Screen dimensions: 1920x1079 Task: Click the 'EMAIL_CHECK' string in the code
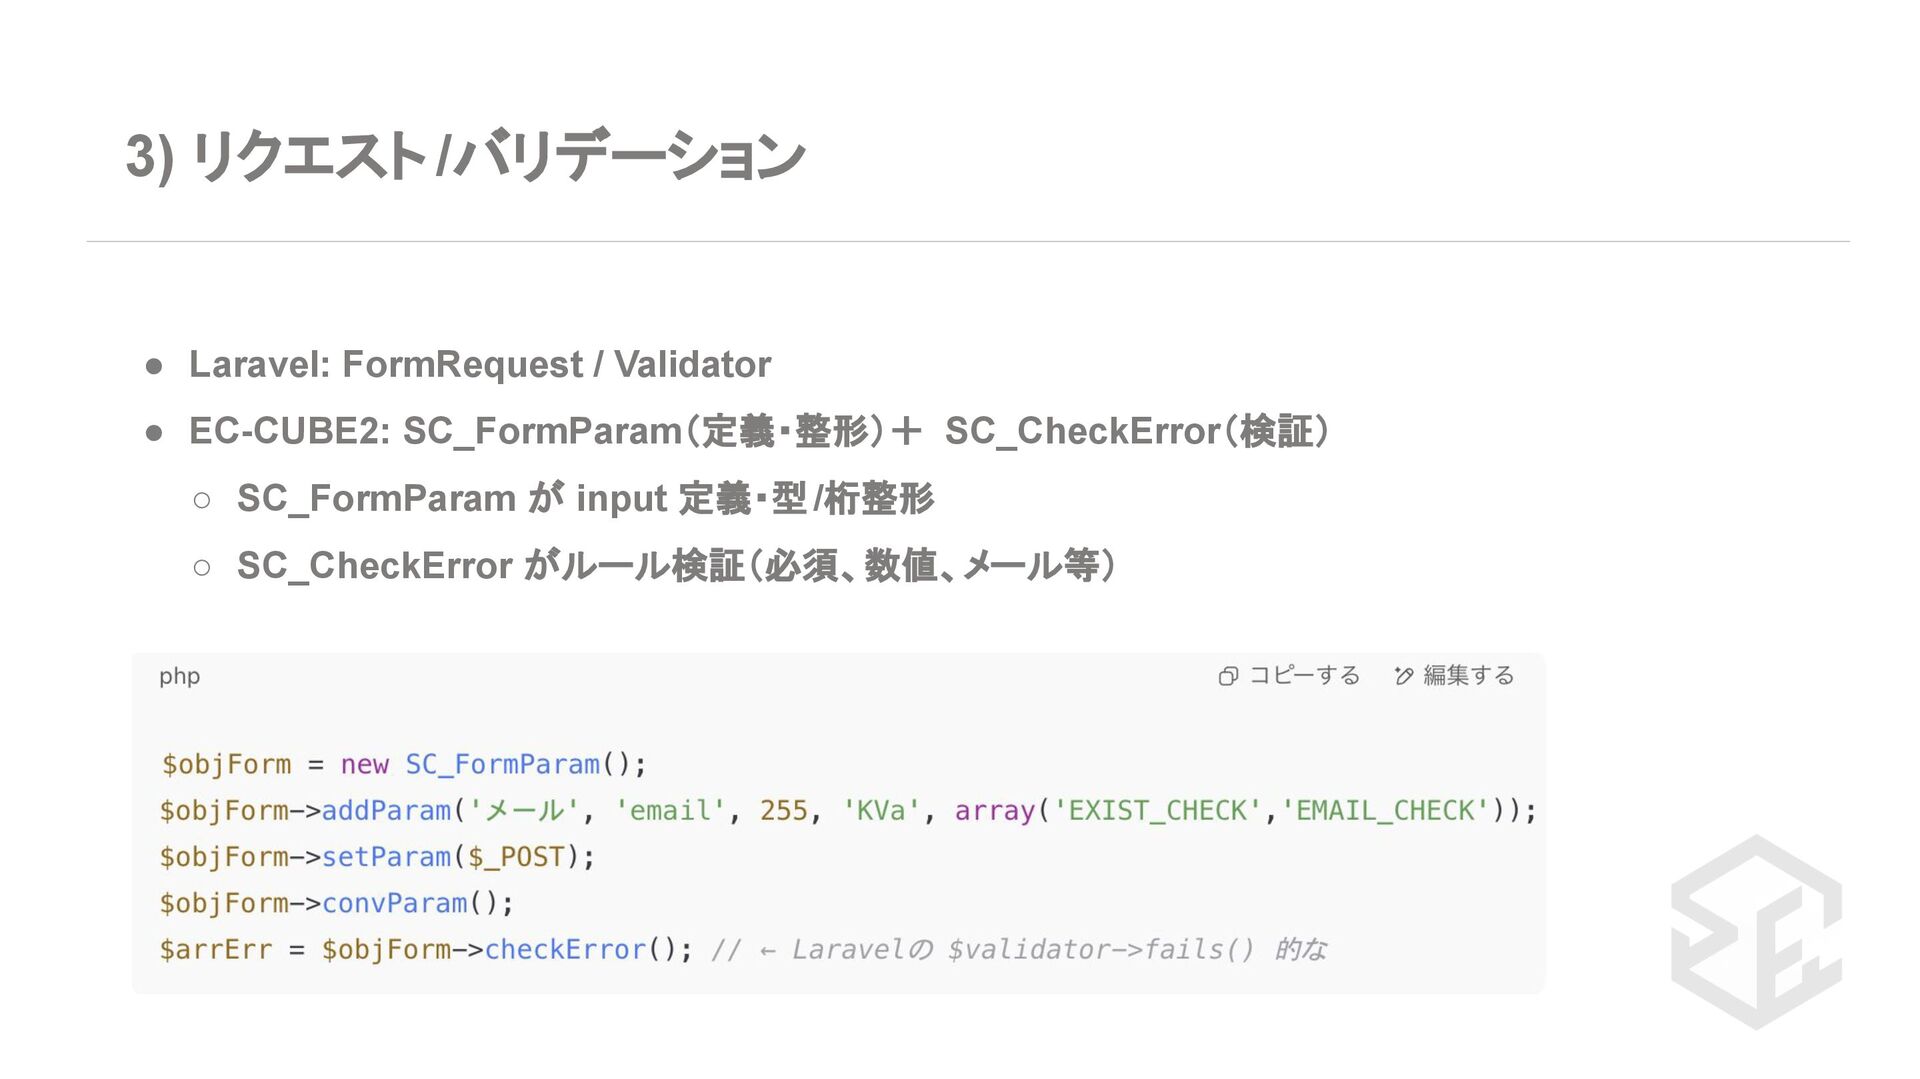pyautogui.click(x=1385, y=810)
